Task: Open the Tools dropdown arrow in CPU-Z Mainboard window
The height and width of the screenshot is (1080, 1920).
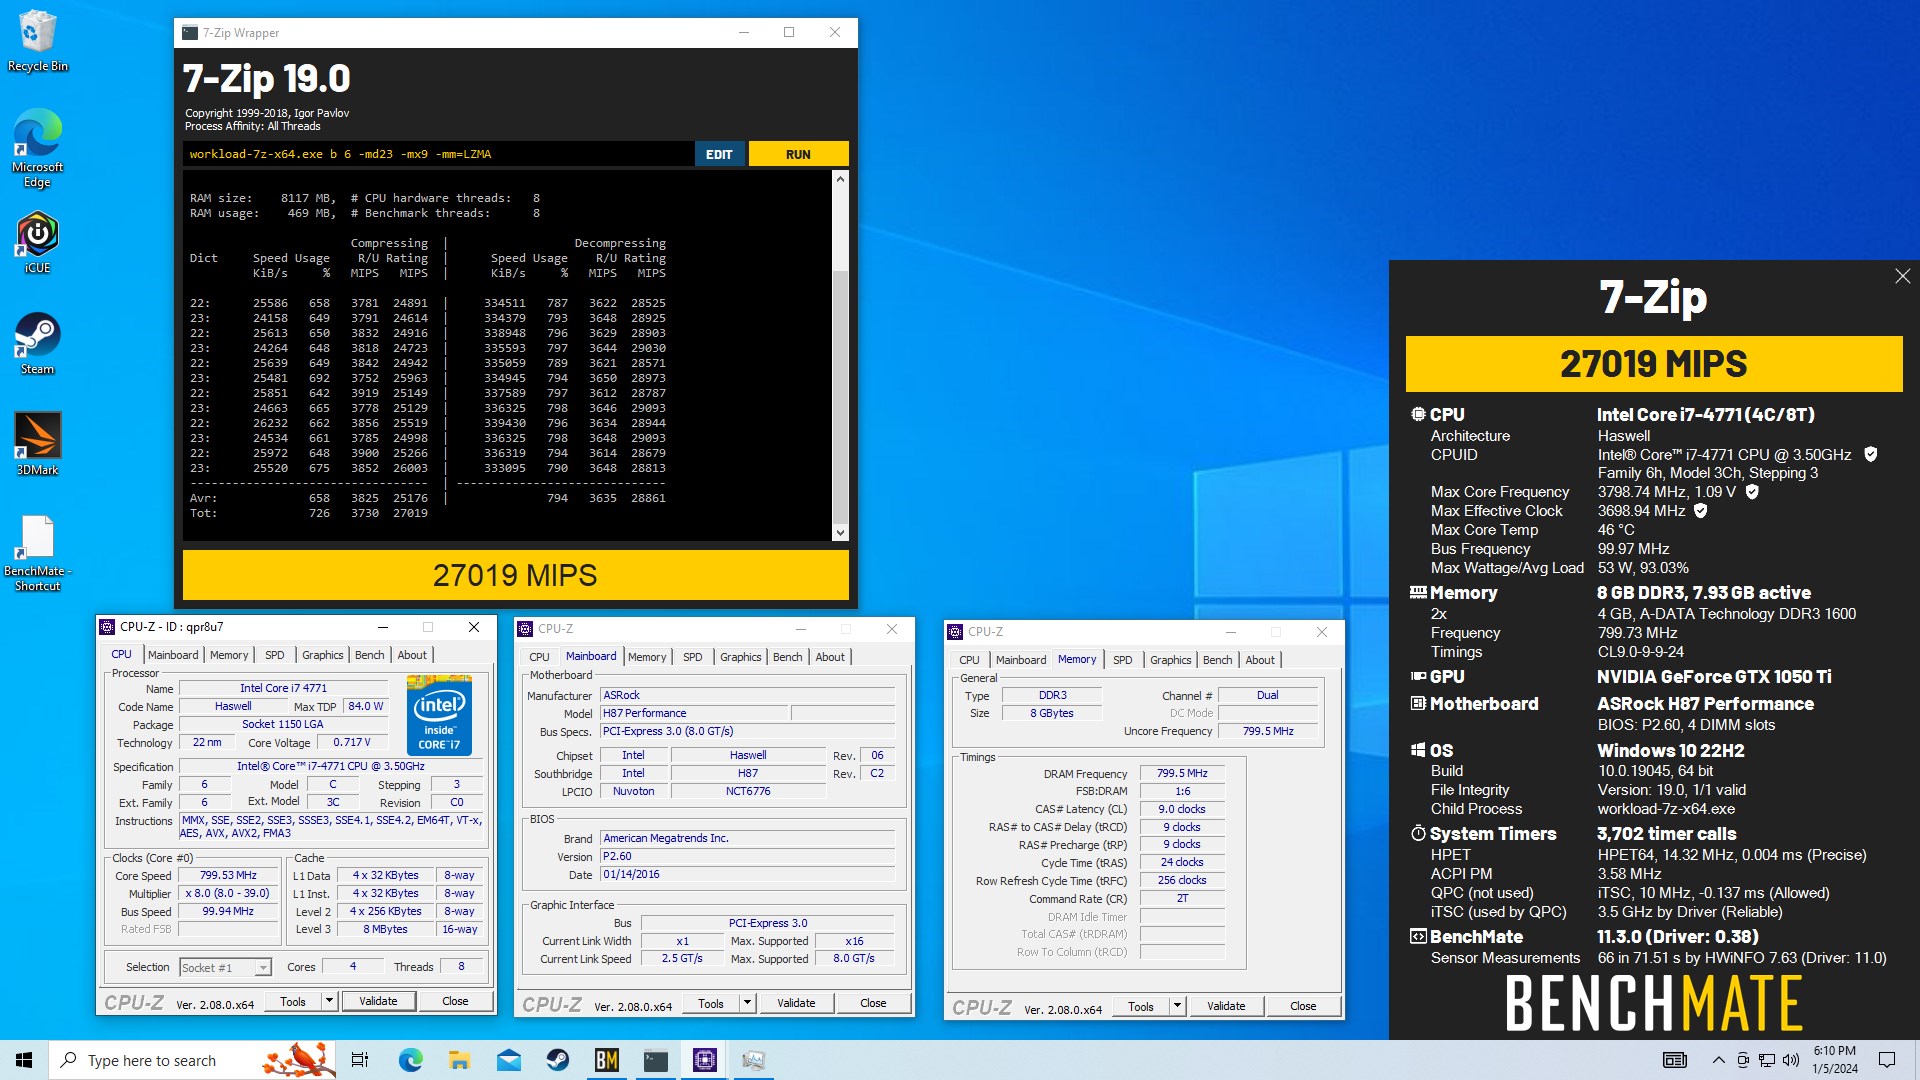Action: [747, 1003]
